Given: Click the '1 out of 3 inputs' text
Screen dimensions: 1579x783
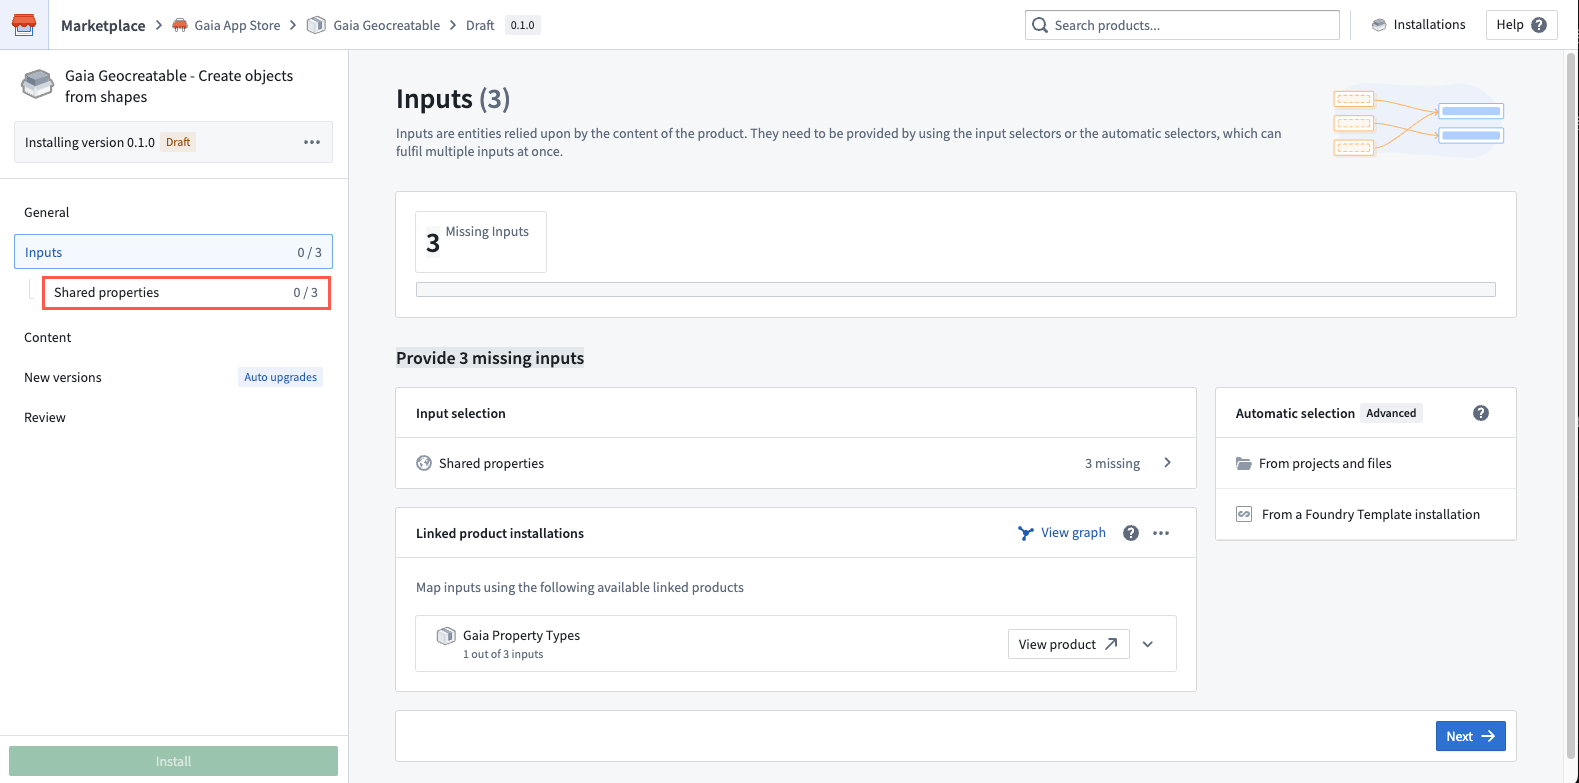Looking at the screenshot, I should (503, 654).
